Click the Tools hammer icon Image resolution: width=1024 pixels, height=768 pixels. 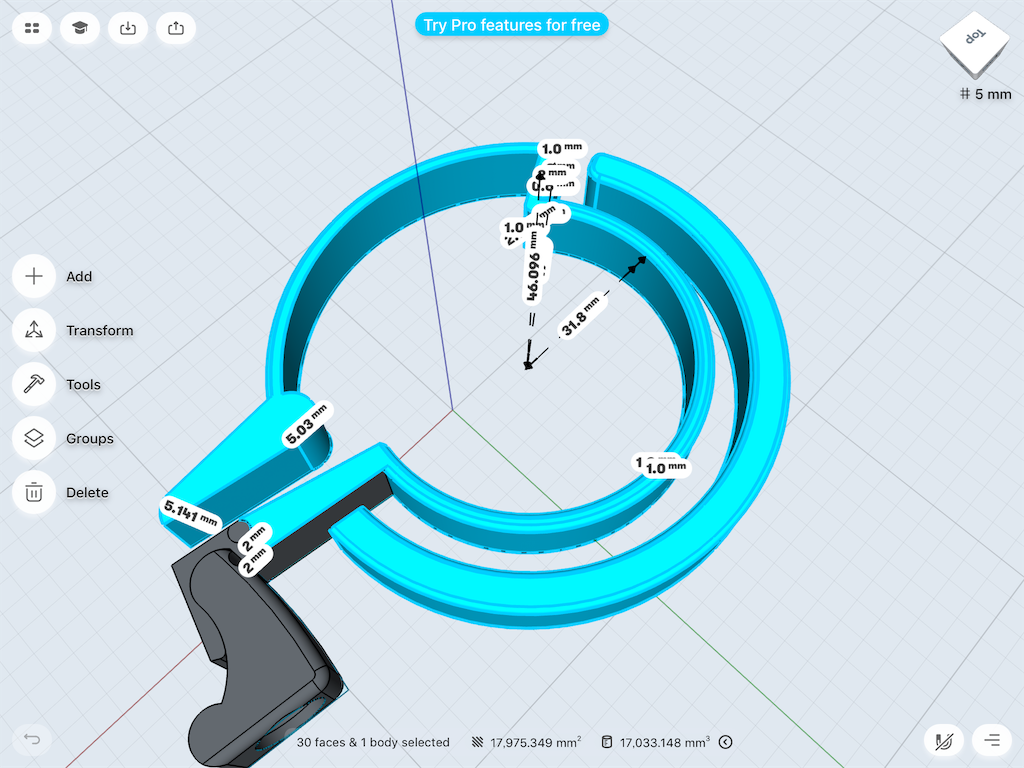[34, 384]
